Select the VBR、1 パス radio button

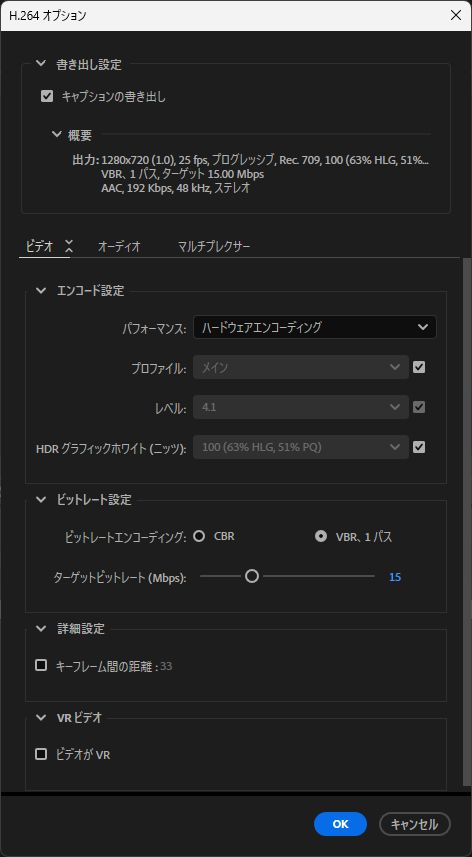pos(321,536)
